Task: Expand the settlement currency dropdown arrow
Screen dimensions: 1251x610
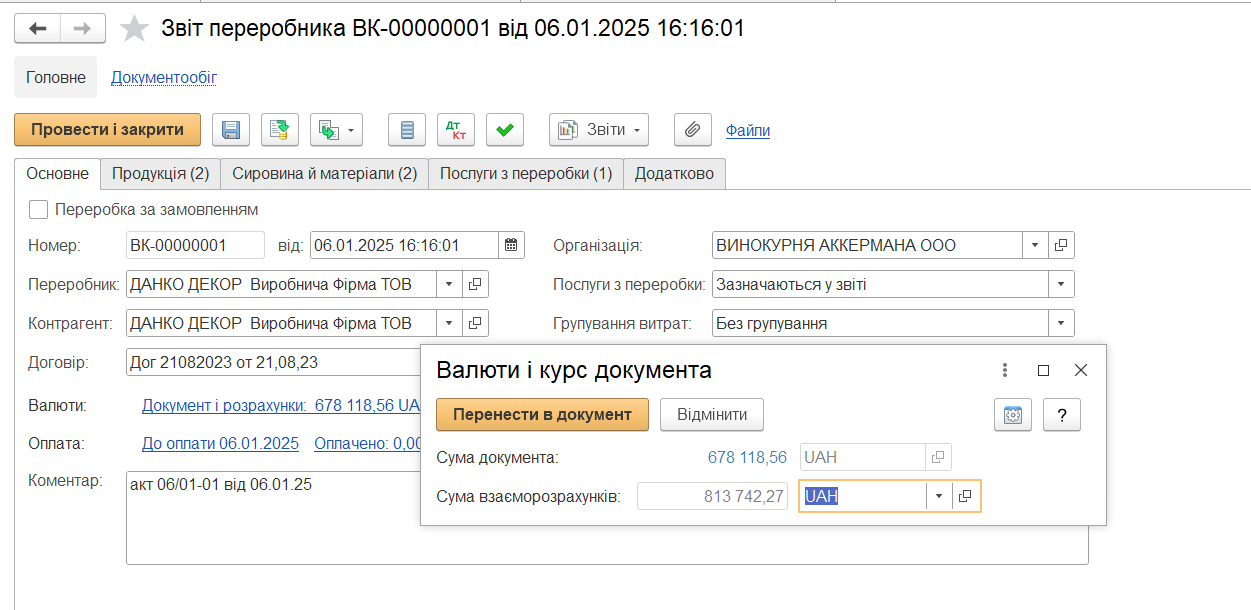Action: pos(939,496)
